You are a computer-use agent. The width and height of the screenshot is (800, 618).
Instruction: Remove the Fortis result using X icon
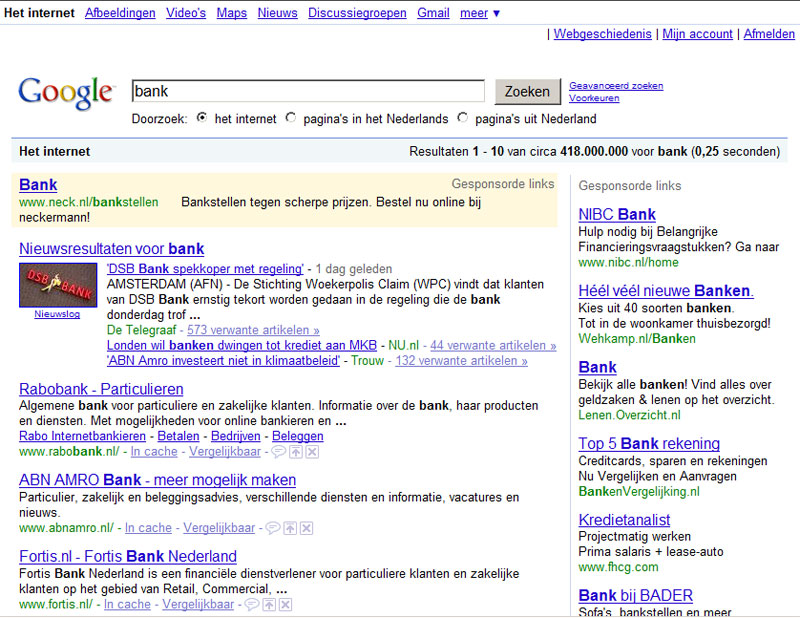[x=286, y=604]
